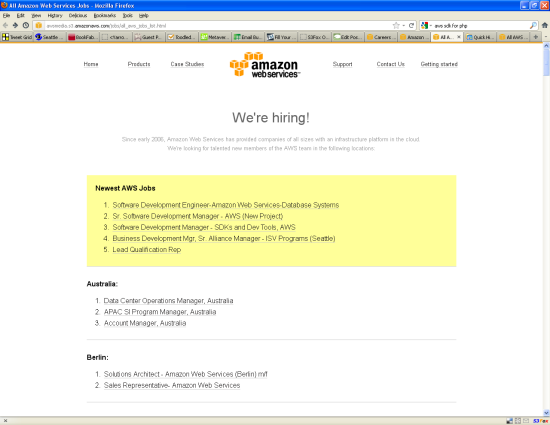Open the search engine selector dropdown
The image size is (550, 425).
pyautogui.click(x=427, y=25)
